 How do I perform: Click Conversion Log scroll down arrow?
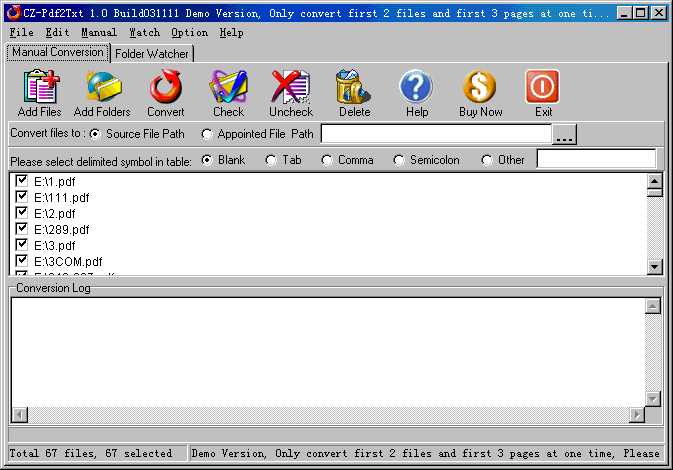click(x=652, y=399)
